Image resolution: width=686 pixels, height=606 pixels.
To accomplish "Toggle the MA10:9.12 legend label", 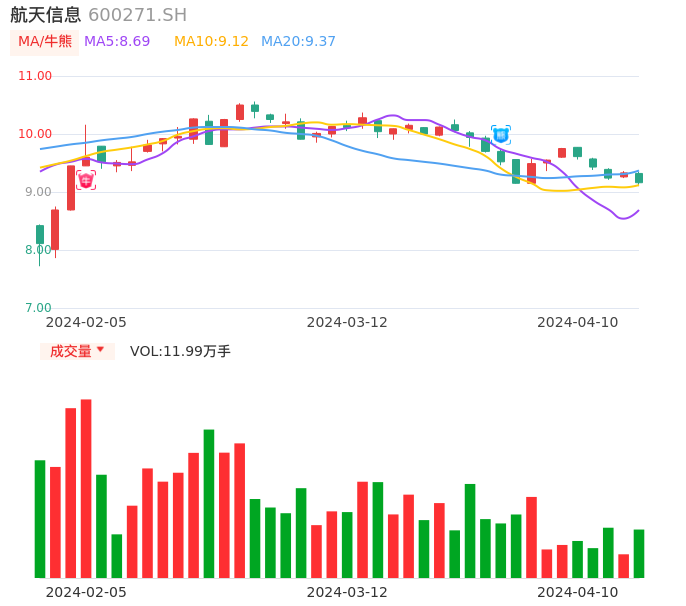I will click(211, 42).
